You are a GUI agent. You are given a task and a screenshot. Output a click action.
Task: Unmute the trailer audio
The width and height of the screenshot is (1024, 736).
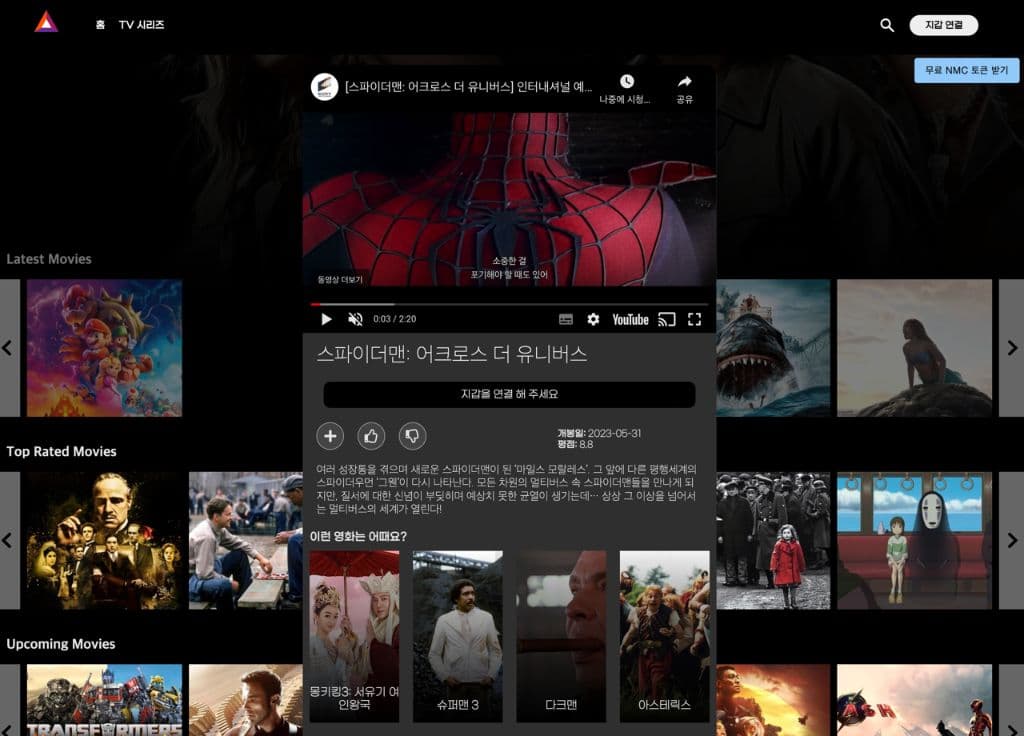tap(355, 319)
